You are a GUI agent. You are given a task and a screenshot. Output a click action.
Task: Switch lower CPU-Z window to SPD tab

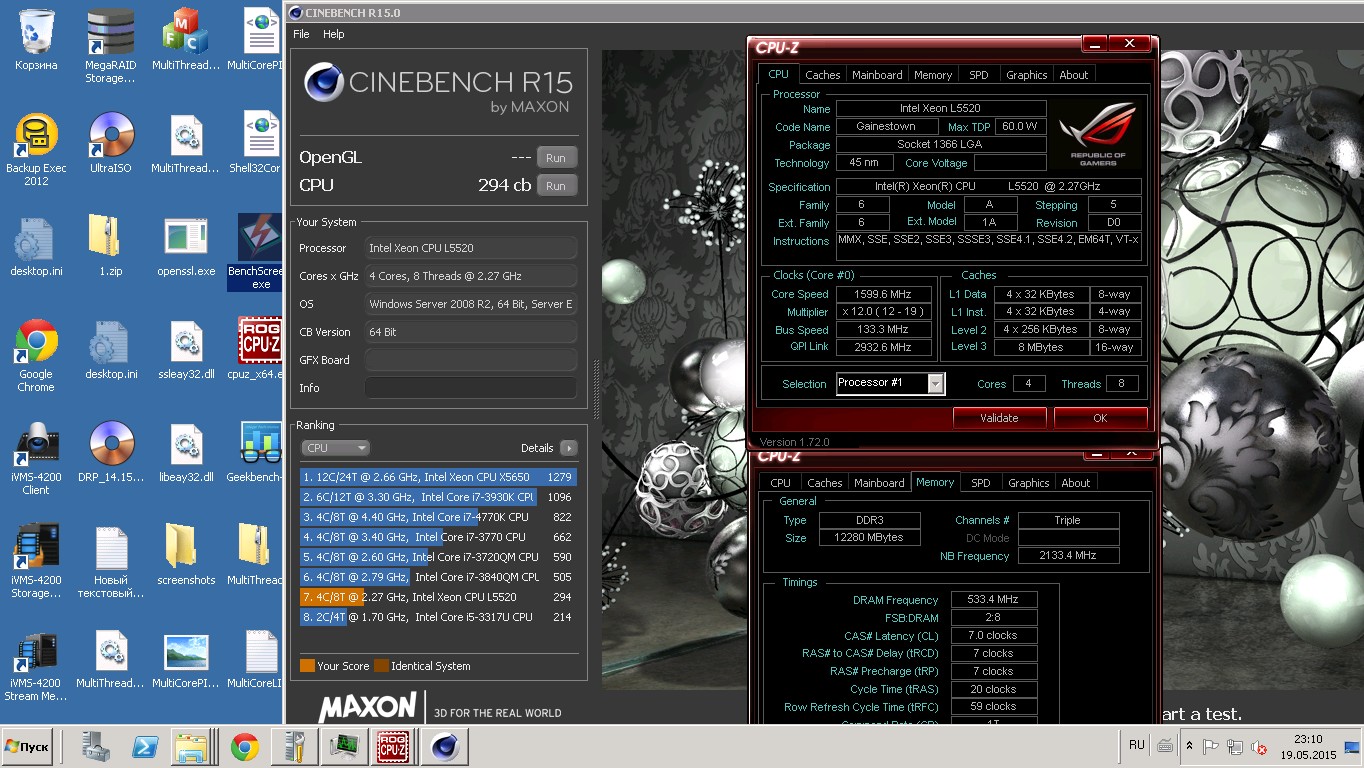[981, 483]
